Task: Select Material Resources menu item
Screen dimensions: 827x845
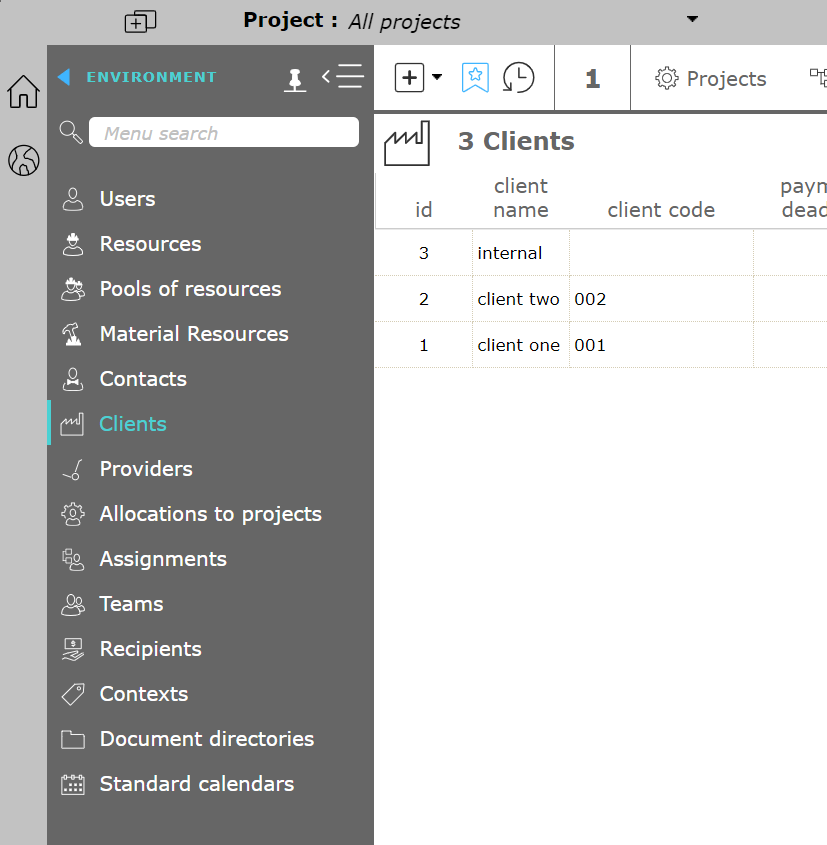Action: pyautogui.click(x=194, y=334)
